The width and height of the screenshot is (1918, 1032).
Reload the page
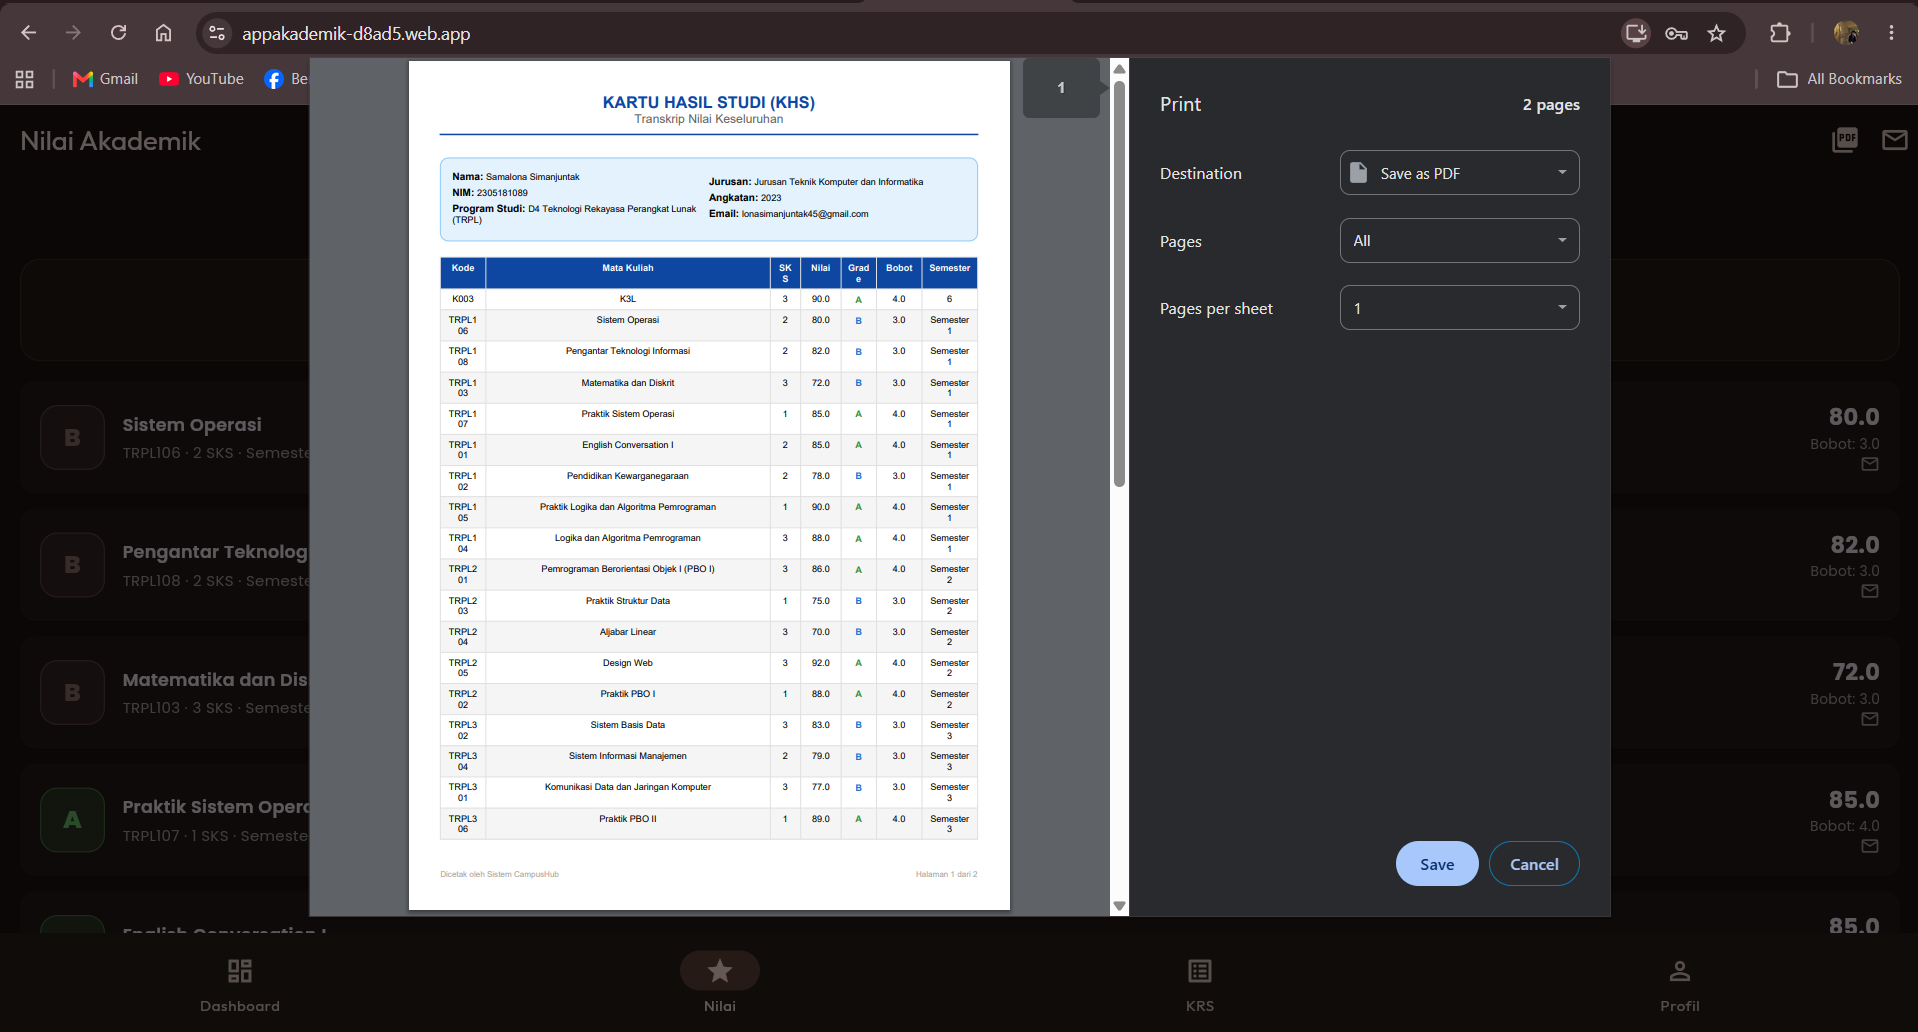point(118,33)
